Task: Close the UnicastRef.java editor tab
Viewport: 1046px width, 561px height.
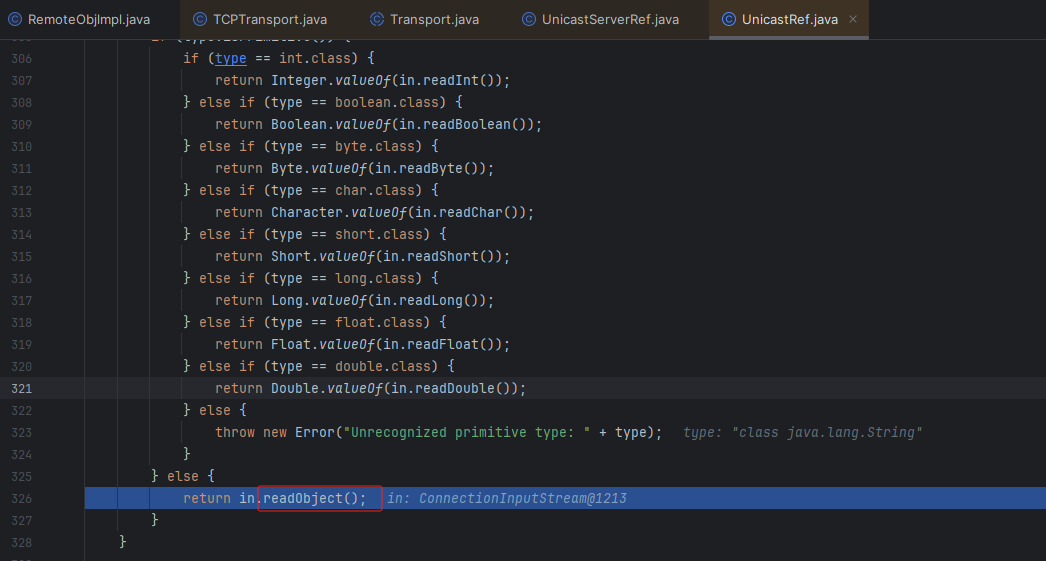Action: coord(852,20)
